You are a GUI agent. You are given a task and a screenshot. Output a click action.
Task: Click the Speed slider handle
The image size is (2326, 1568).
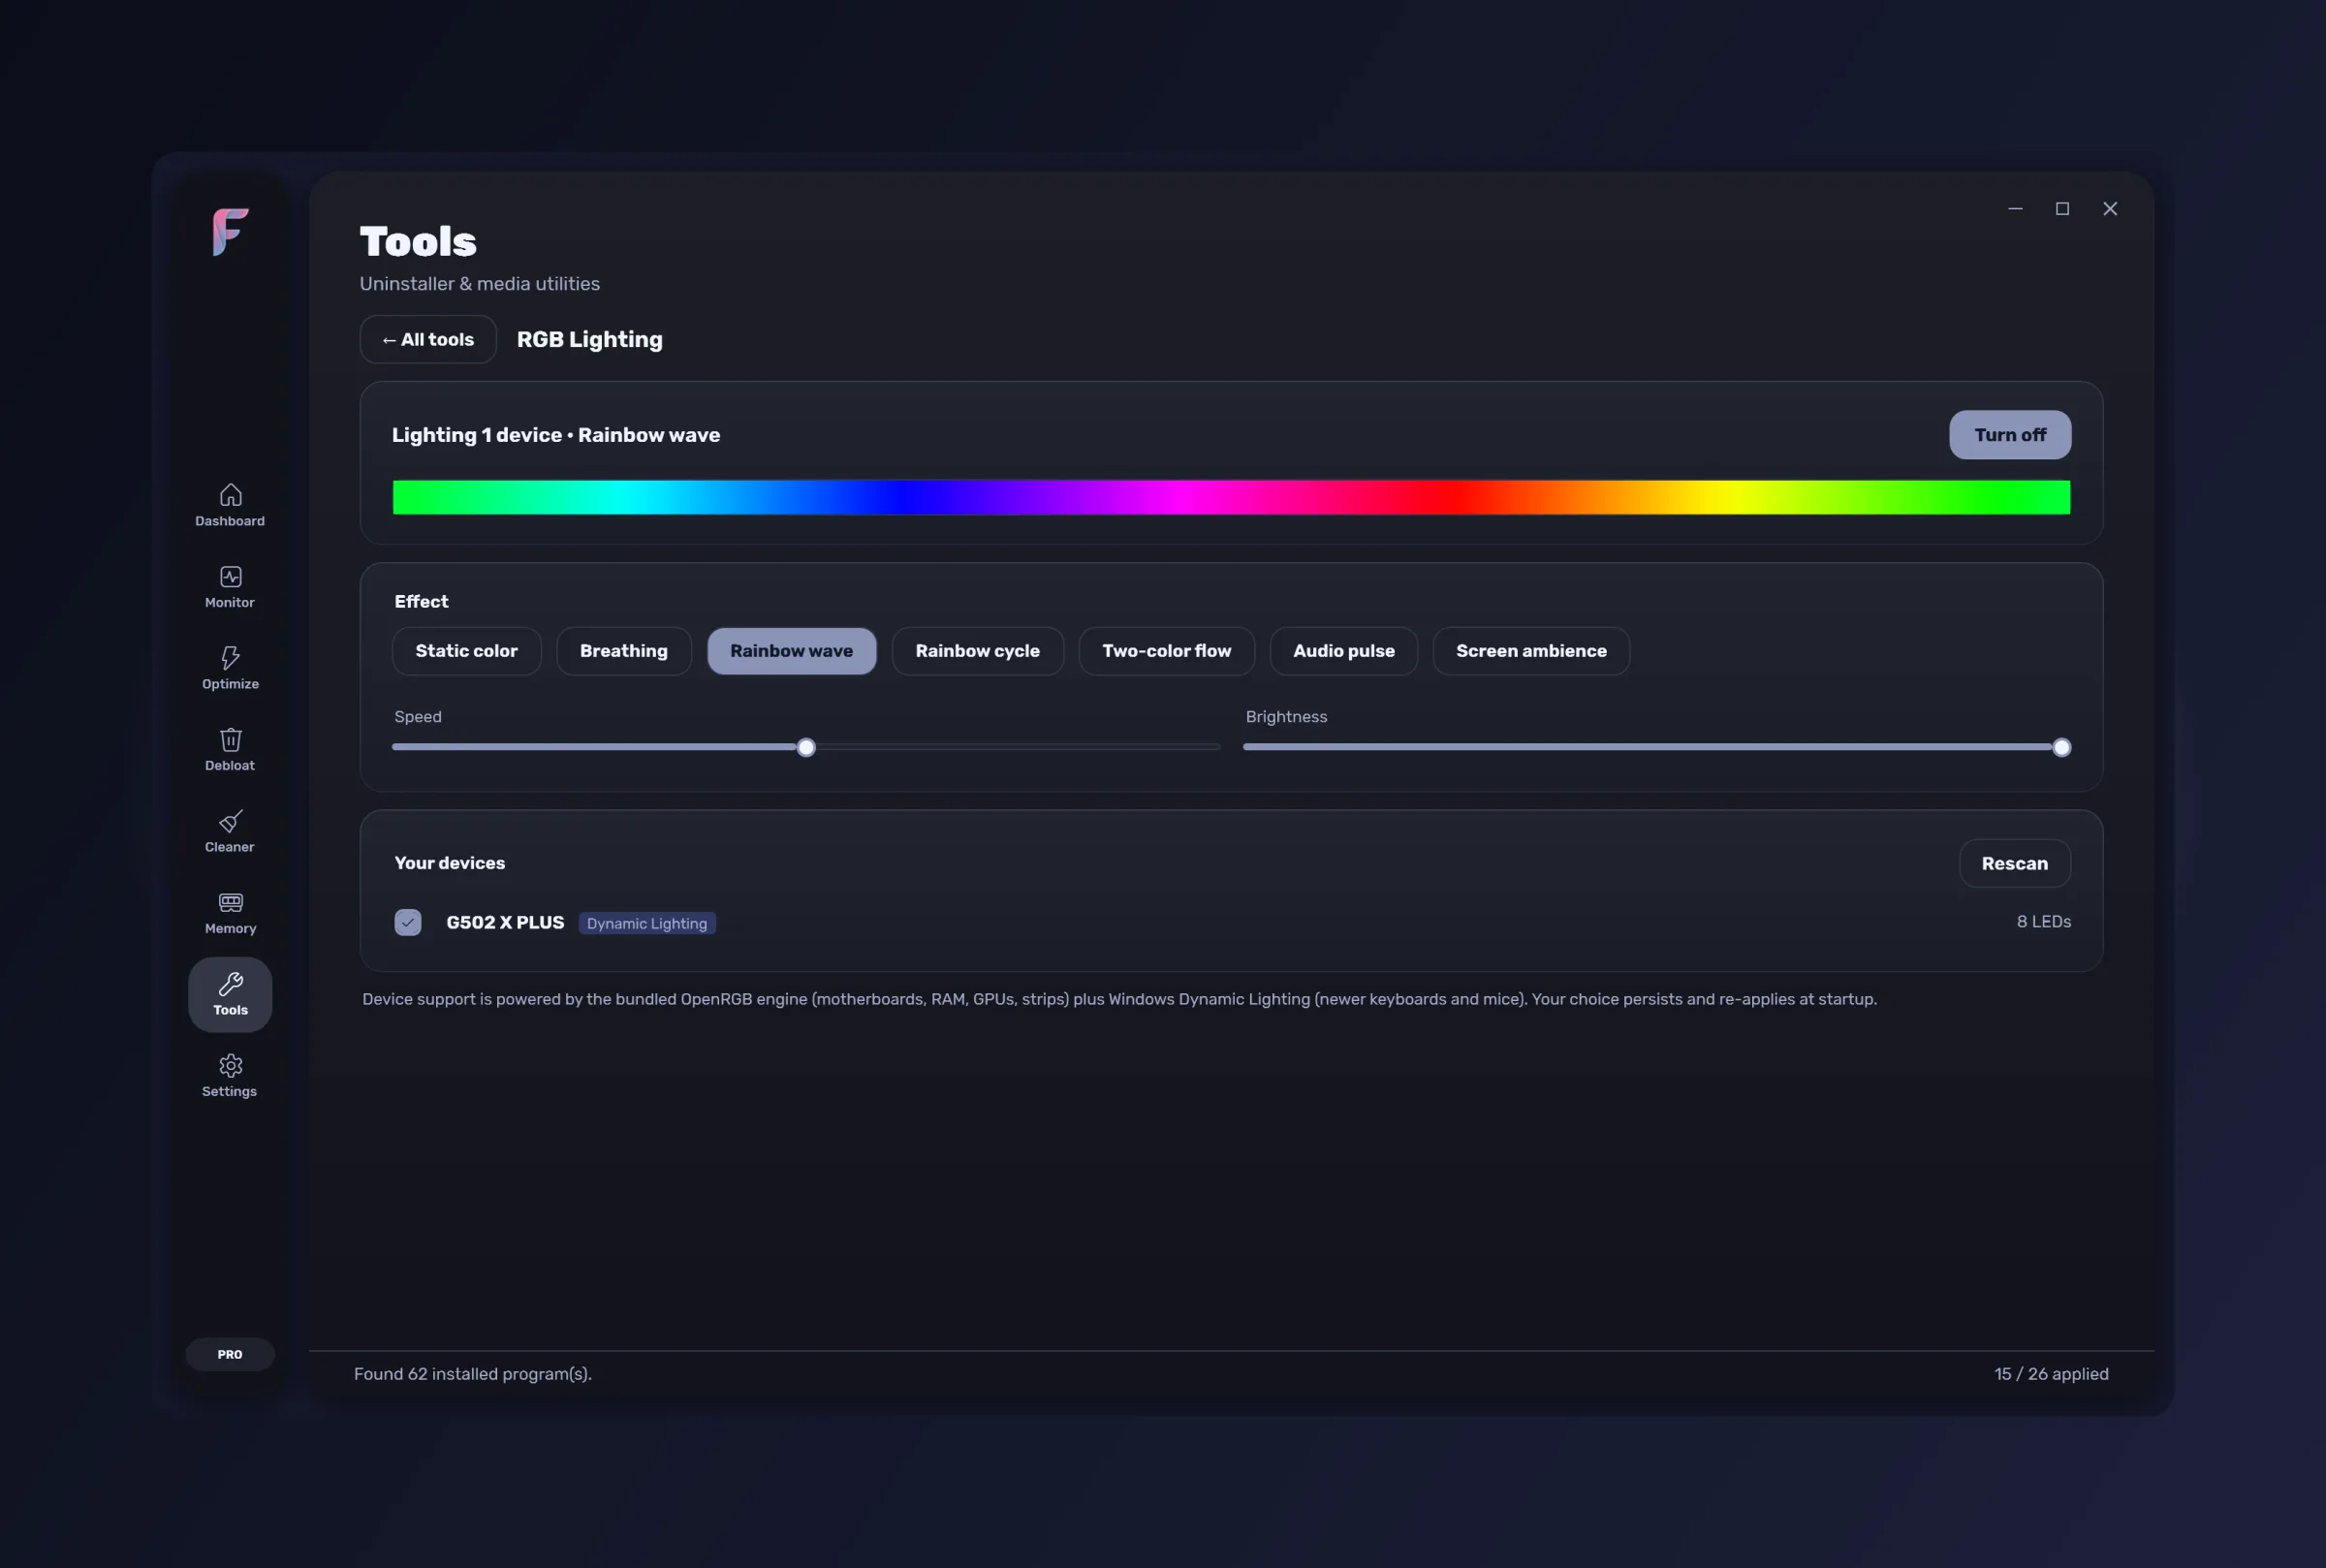tap(806, 747)
